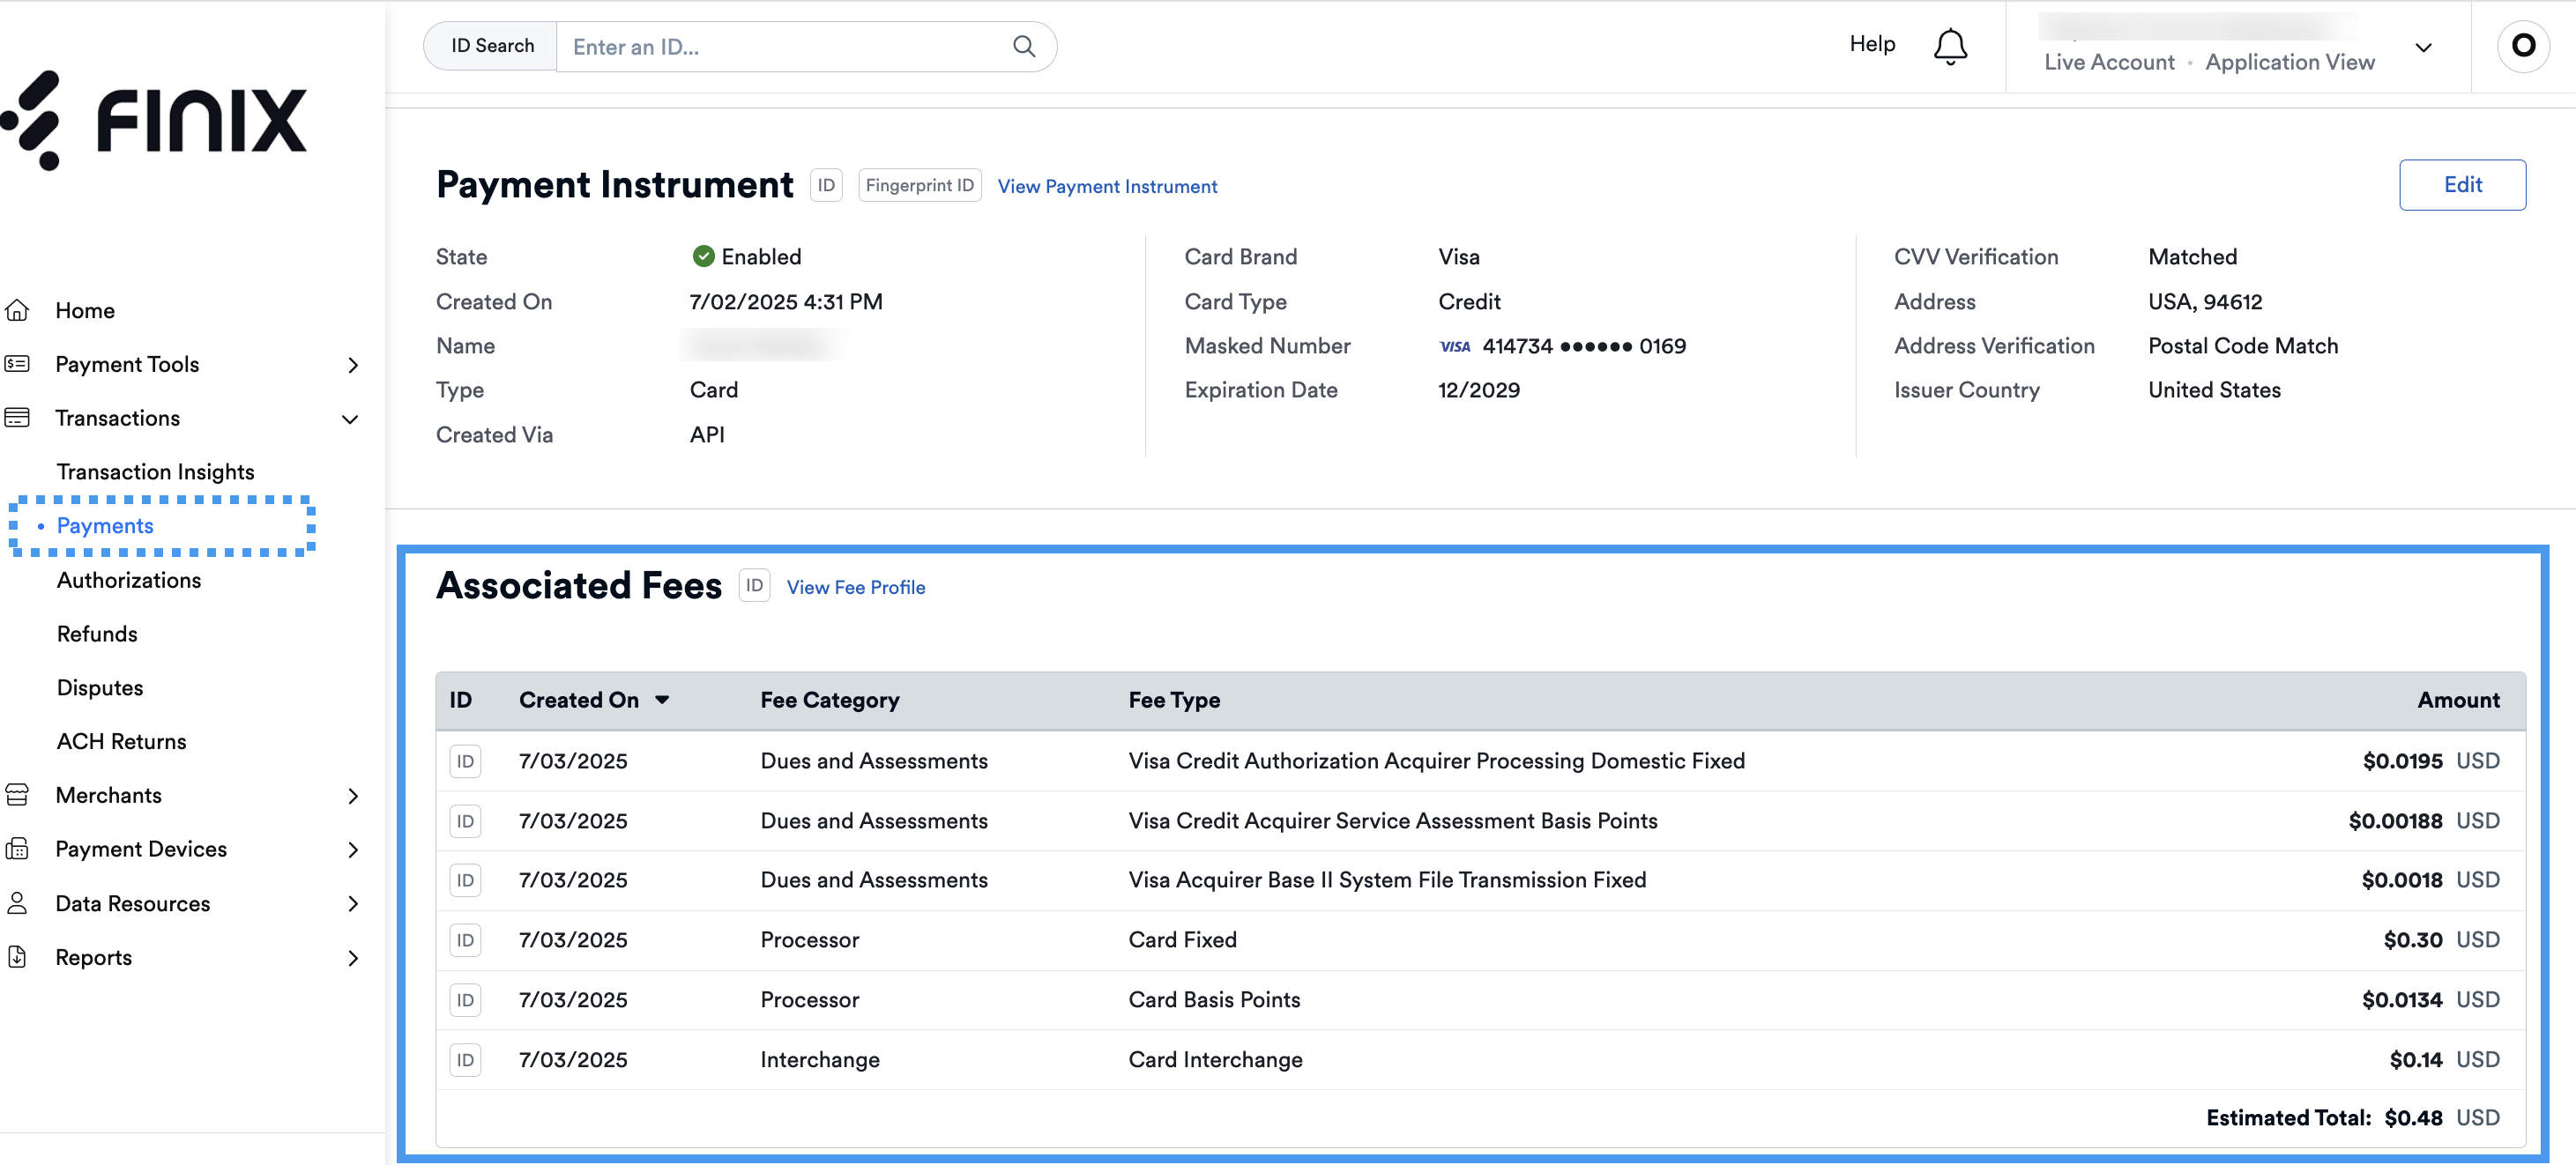Click the Data Resources person icon
Image resolution: width=2576 pixels, height=1165 pixels.
click(x=16, y=902)
